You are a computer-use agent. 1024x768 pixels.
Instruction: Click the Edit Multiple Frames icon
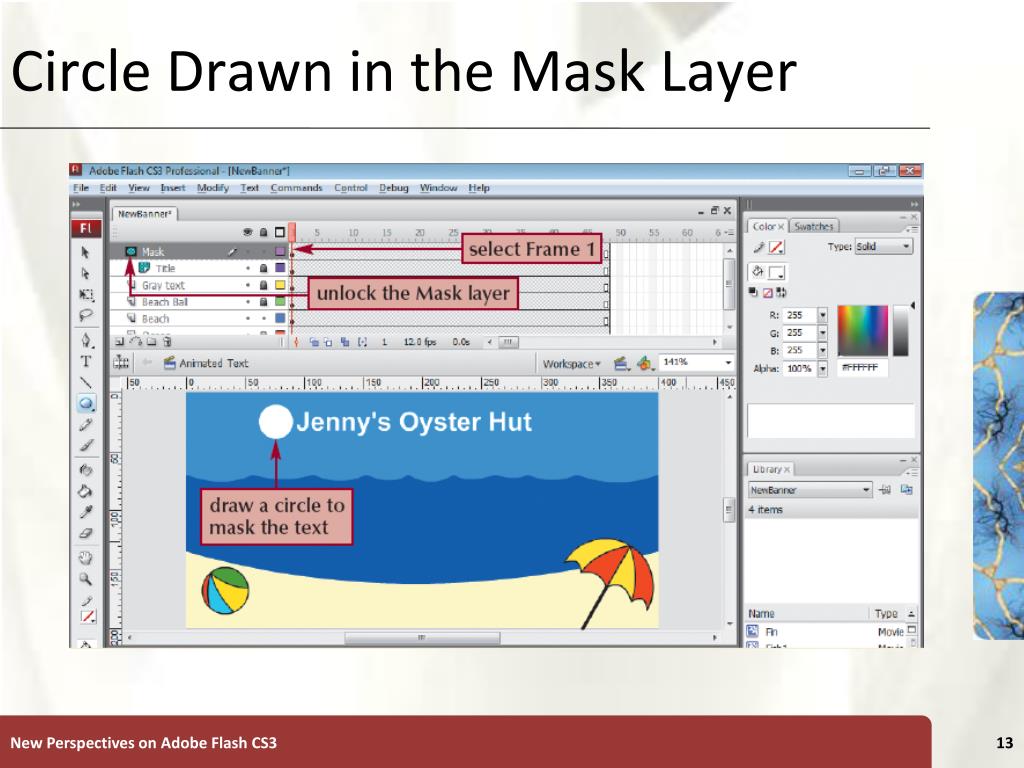[344, 342]
